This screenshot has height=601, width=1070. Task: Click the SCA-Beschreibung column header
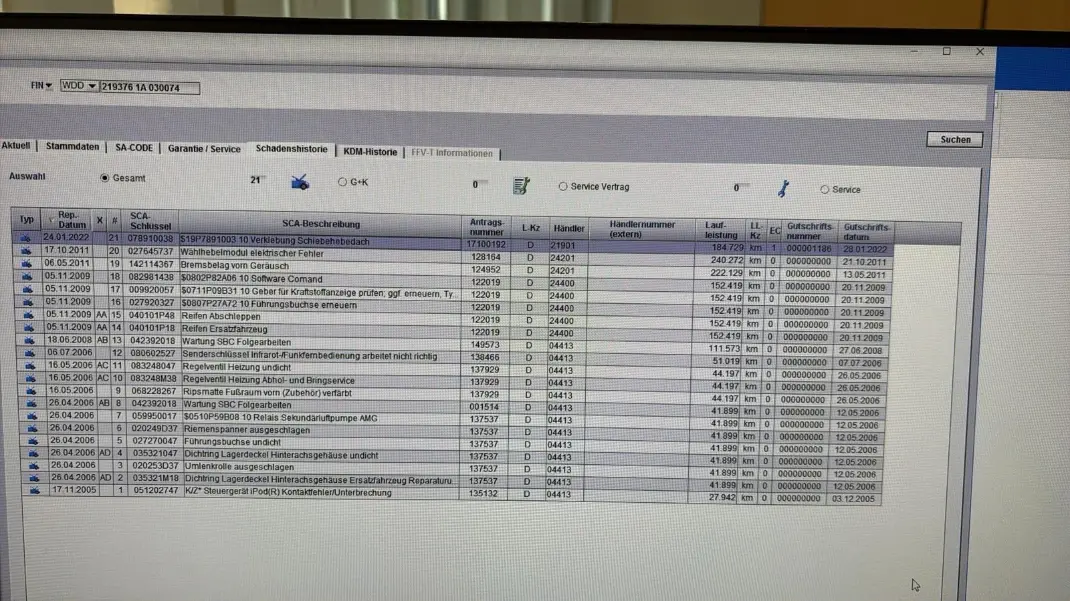[320, 223]
